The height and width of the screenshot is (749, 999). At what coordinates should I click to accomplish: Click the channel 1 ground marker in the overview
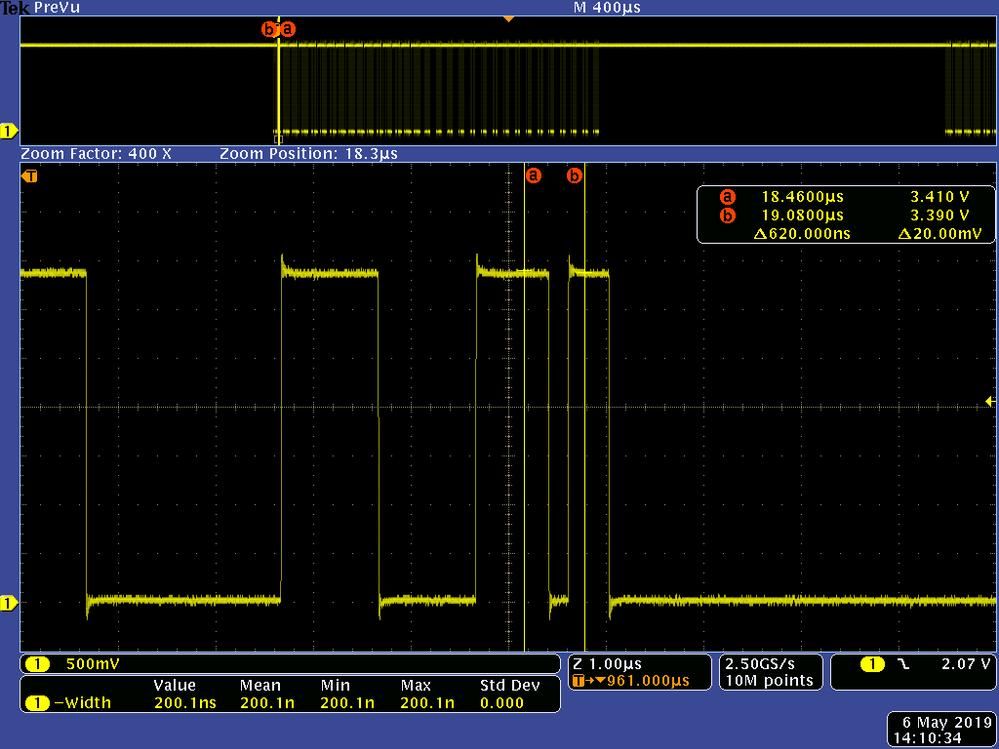(8, 132)
